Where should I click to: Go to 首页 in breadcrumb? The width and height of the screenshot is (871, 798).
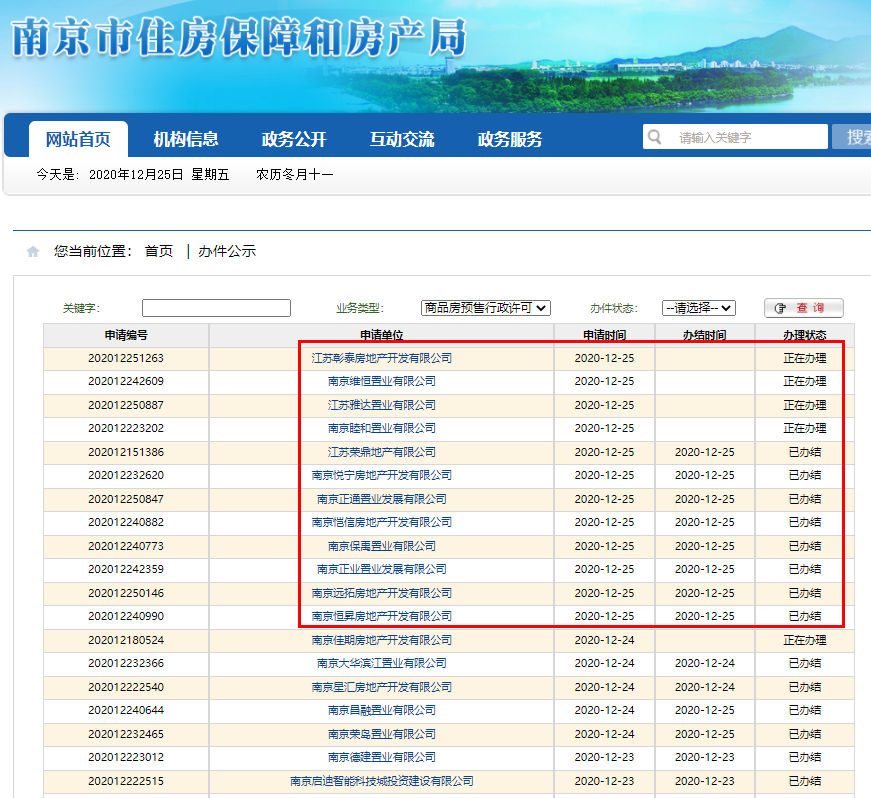pos(159,251)
